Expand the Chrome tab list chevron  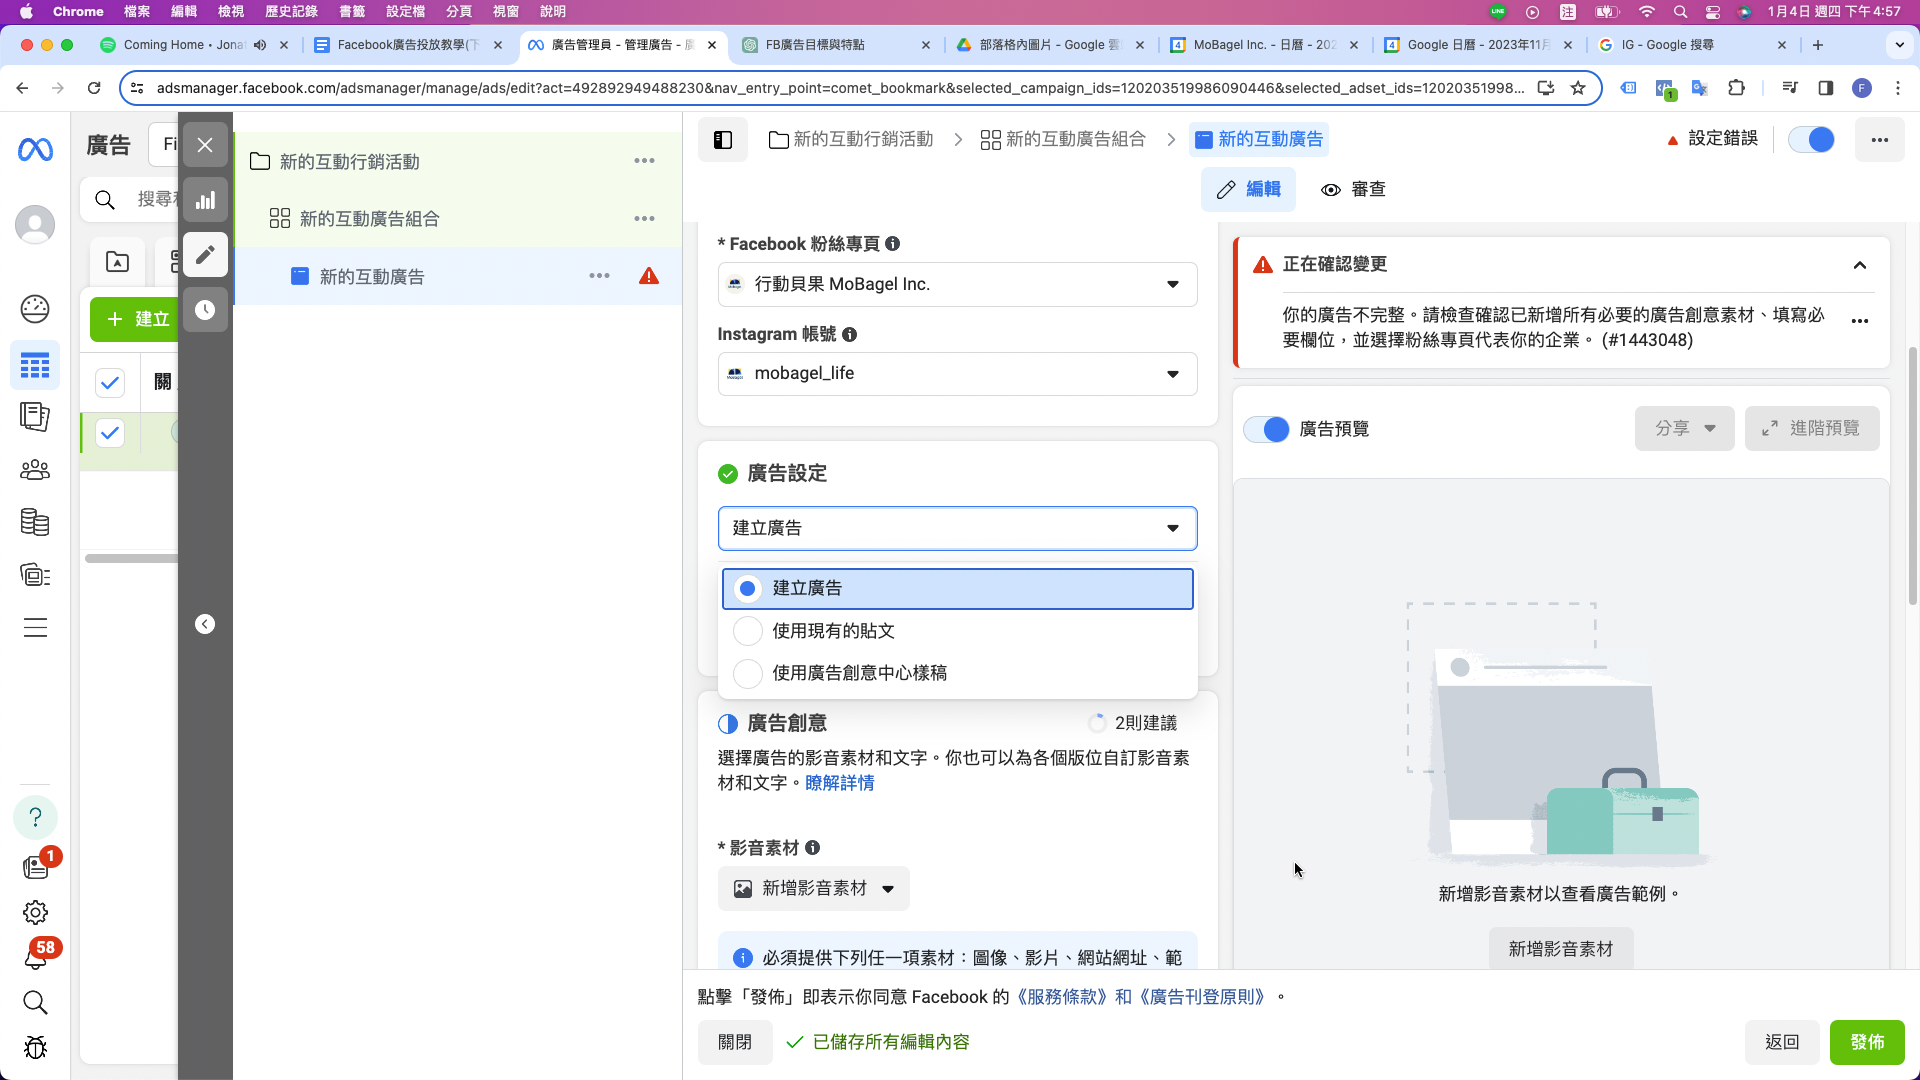point(1900,45)
